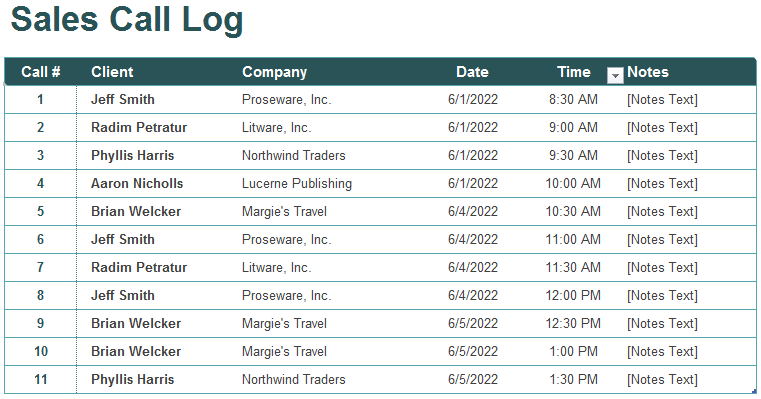Select call number 9 cell
Viewport: 761px width, 399px height.
[x=40, y=323]
